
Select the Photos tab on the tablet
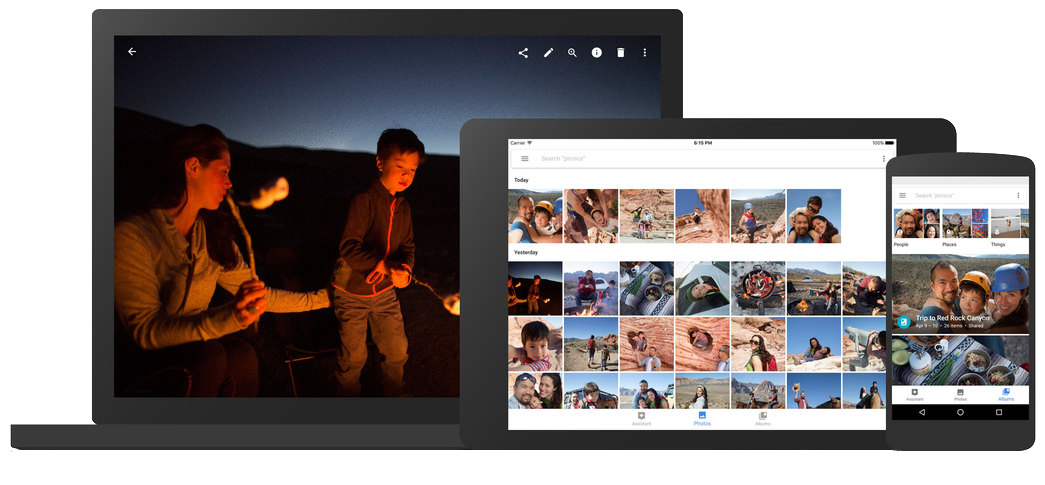[702, 418]
